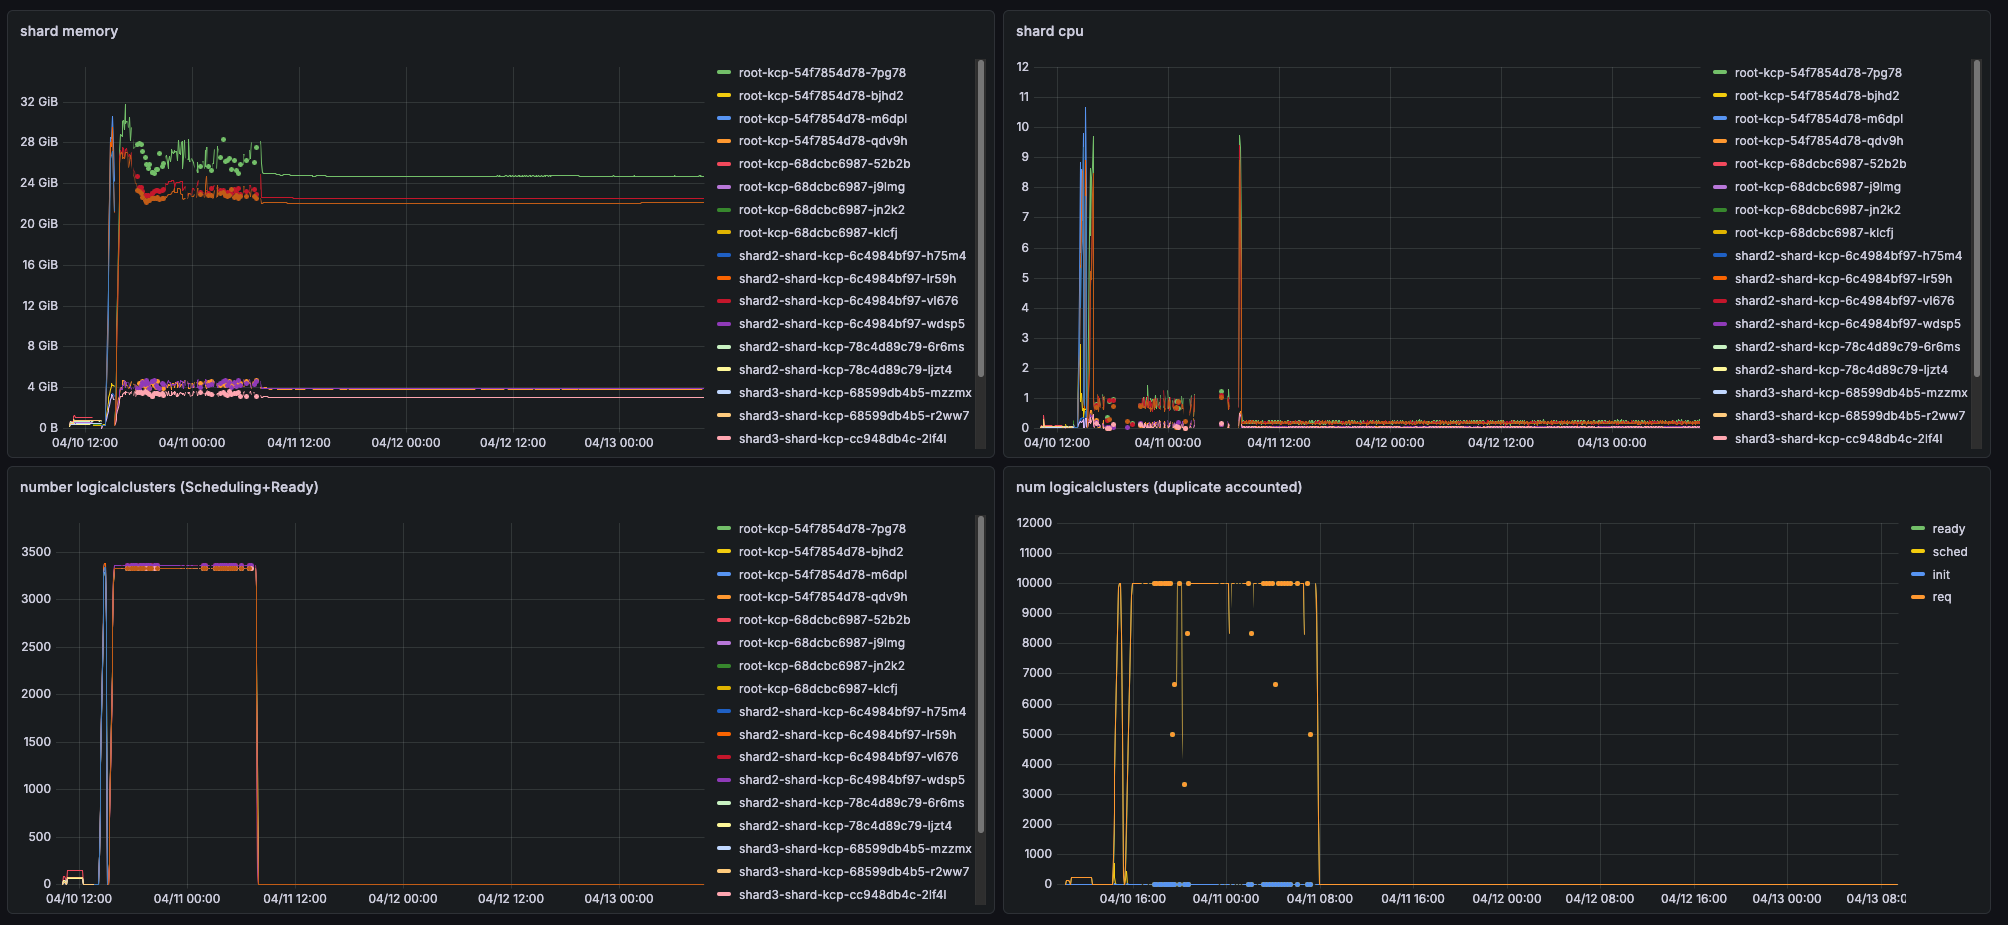
Task: Toggle the ready series in duplicate accounted legend
Action: click(x=1948, y=529)
